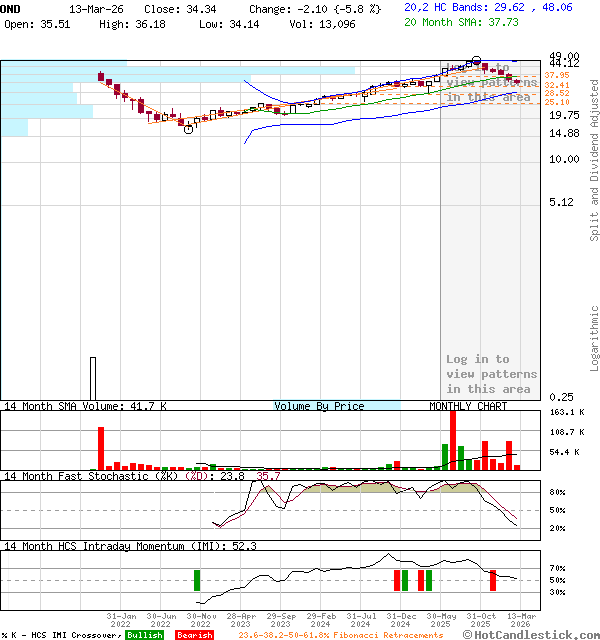Image resolution: width=600 pixels, height=640 pixels.
Task: Click the 37.95 Fibonacci price level label
Action: [x=556, y=75]
